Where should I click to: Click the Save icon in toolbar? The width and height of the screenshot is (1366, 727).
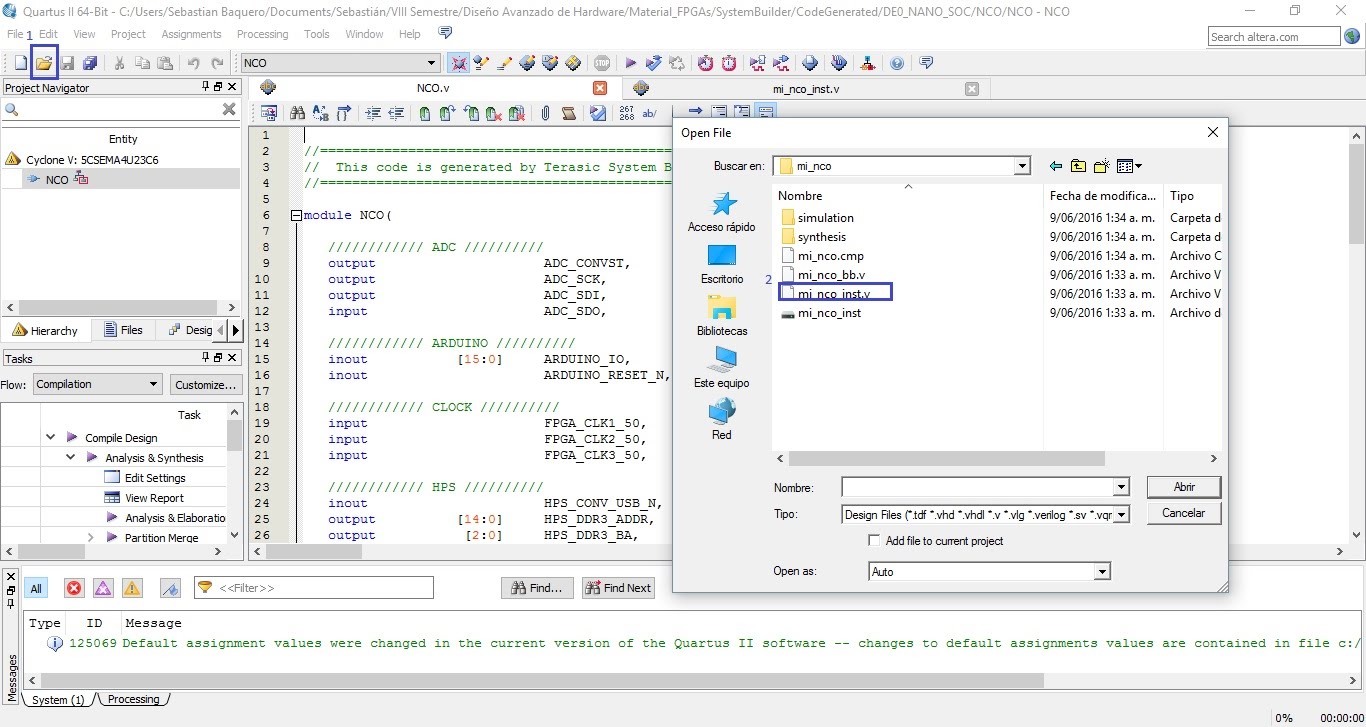[68, 63]
